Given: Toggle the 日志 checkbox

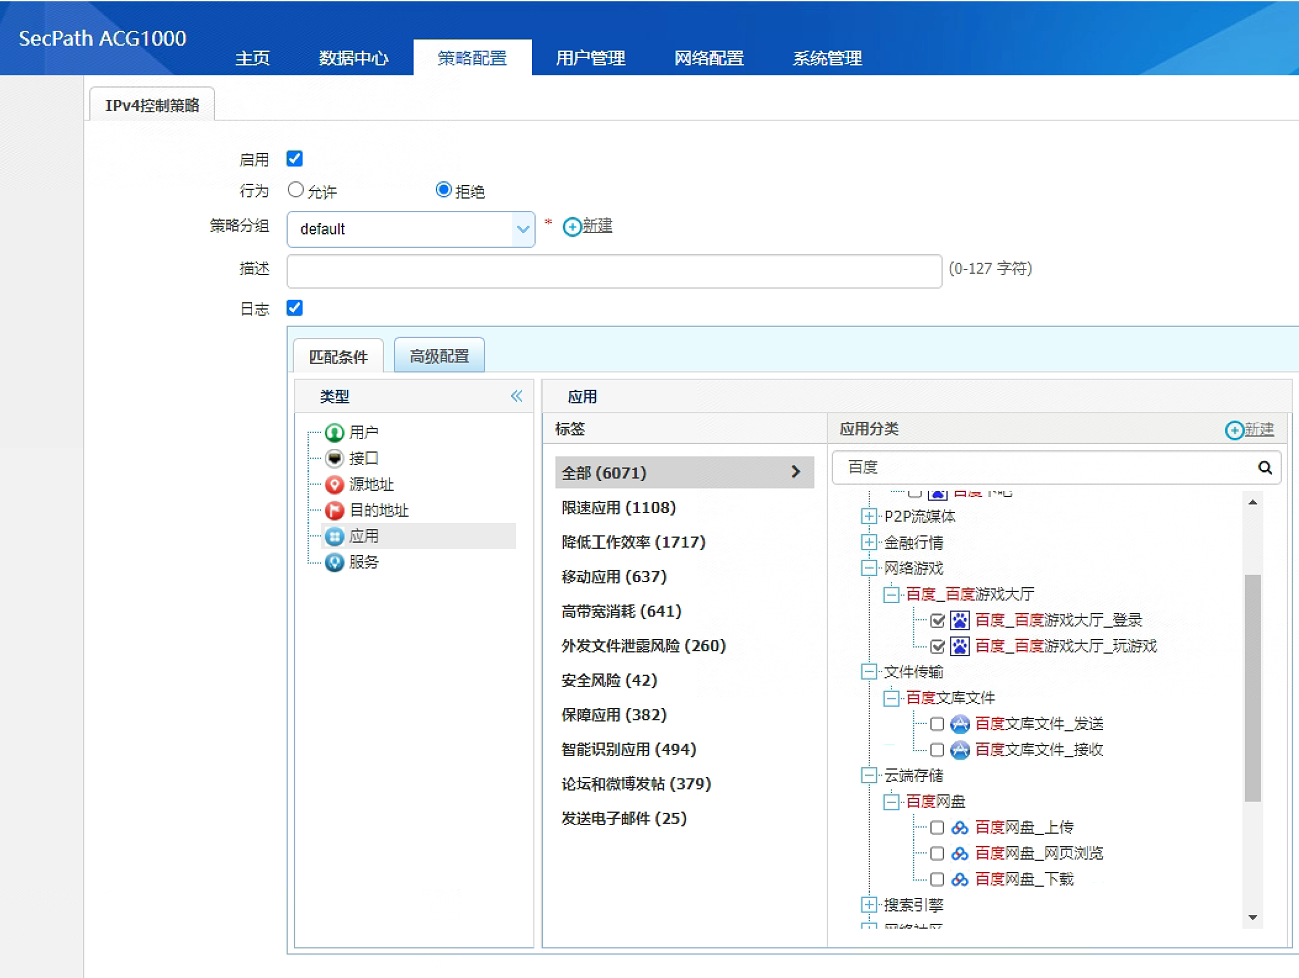Looking at the screenshot, I should pyautogui.click(x=295, y=308).
